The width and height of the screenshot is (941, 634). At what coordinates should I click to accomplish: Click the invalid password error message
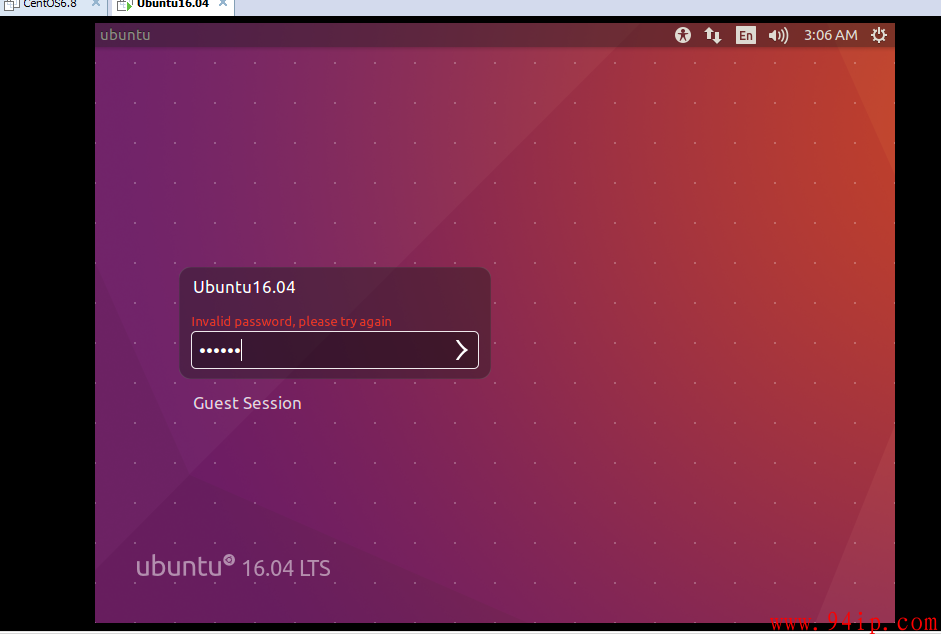point(292,321)
